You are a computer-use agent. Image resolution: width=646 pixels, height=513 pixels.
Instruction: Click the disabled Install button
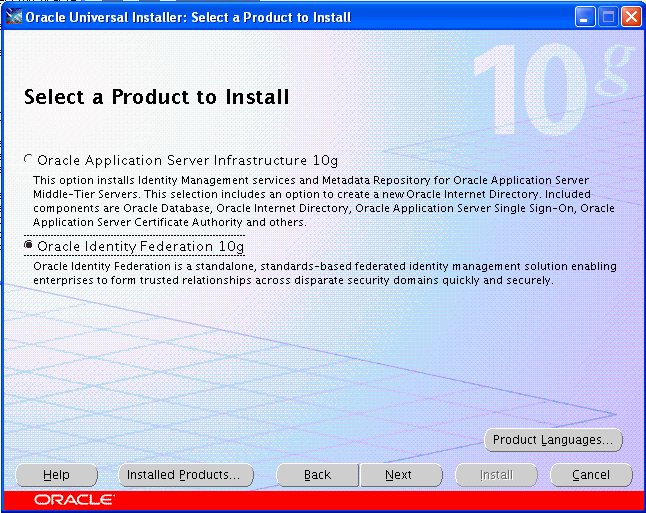tap(496, 475)
